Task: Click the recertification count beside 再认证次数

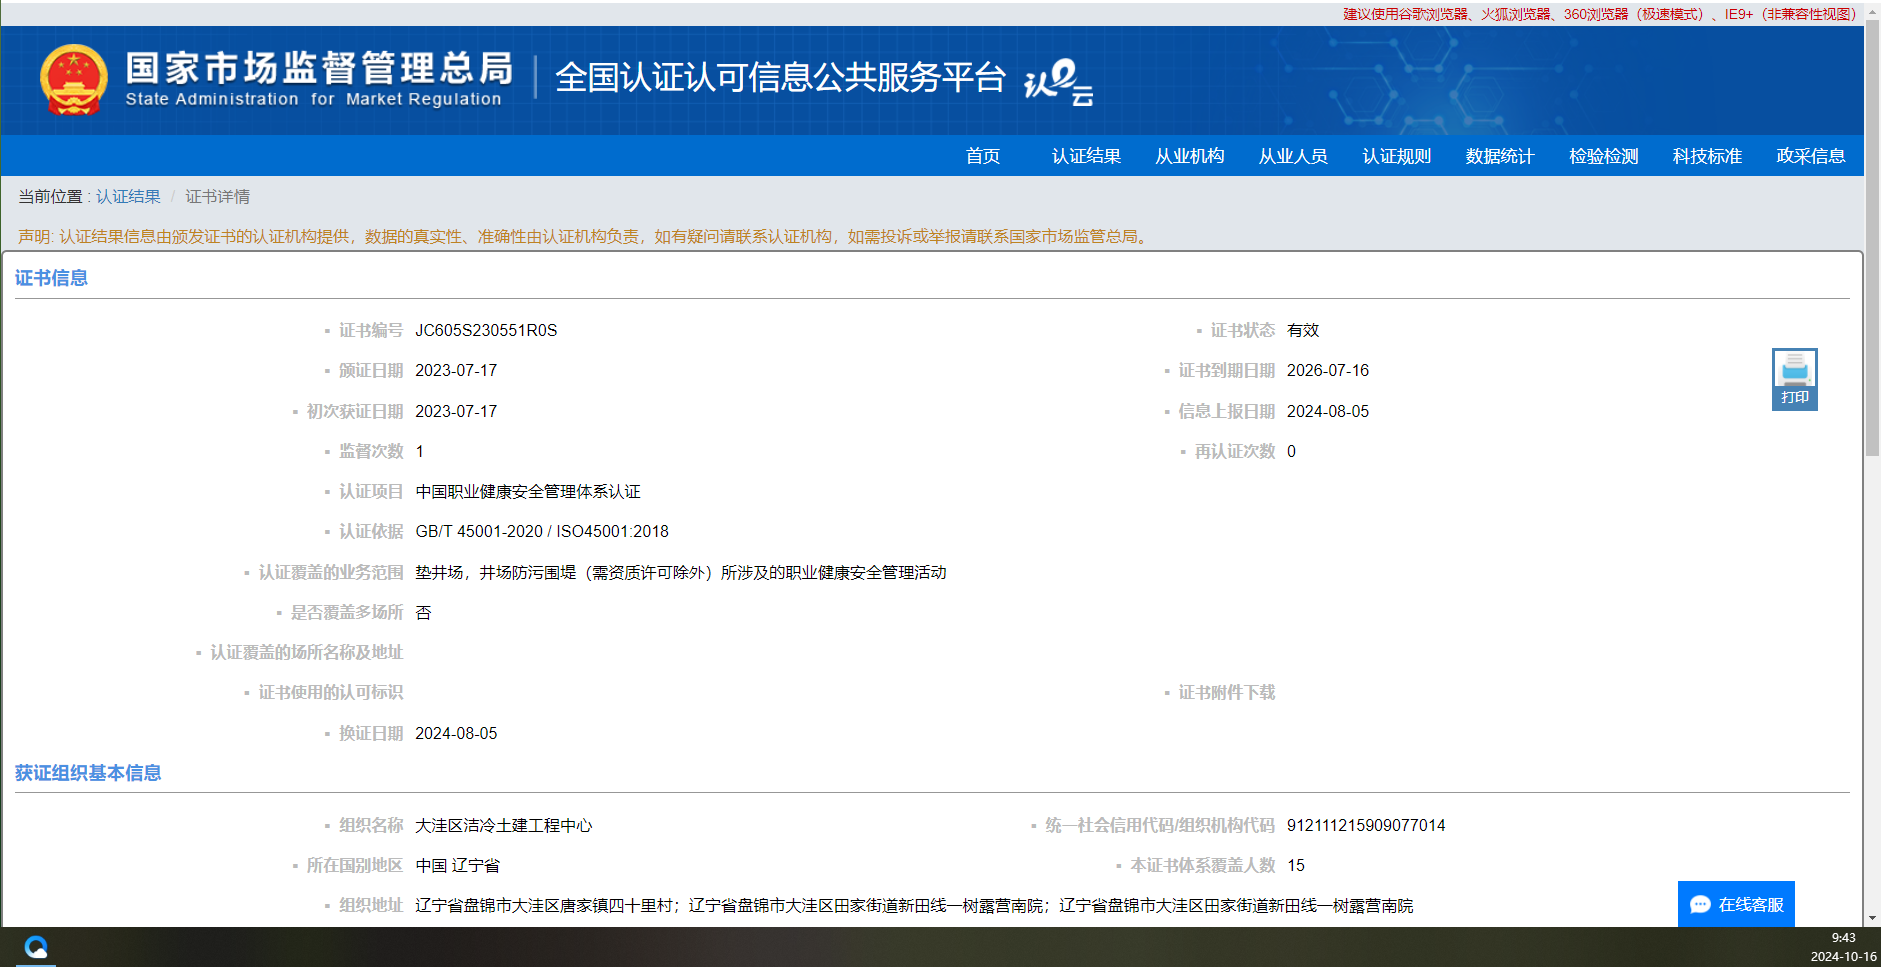Action: tap(1291, 451)
